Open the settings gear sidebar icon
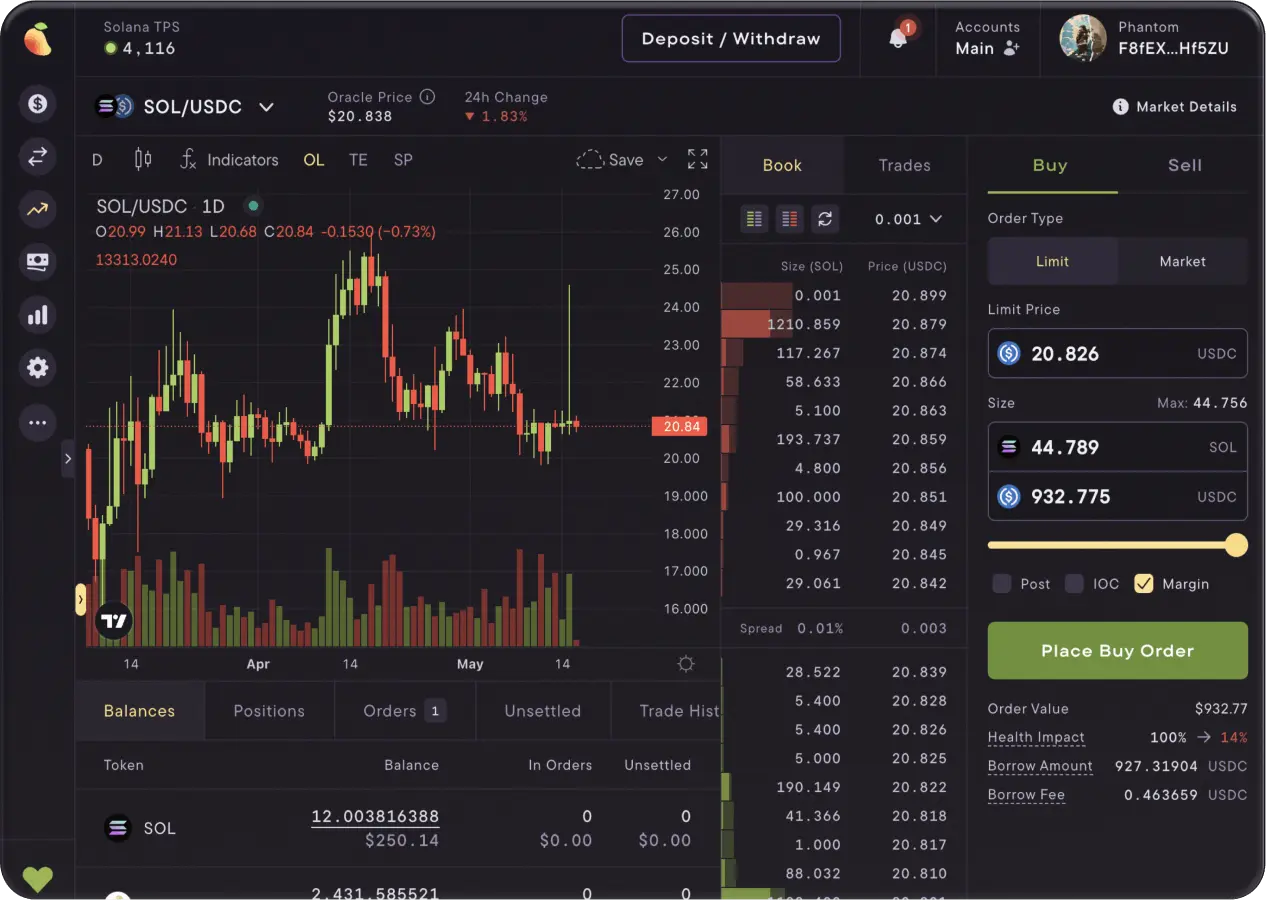1266x901 pixels. [38, 368]
